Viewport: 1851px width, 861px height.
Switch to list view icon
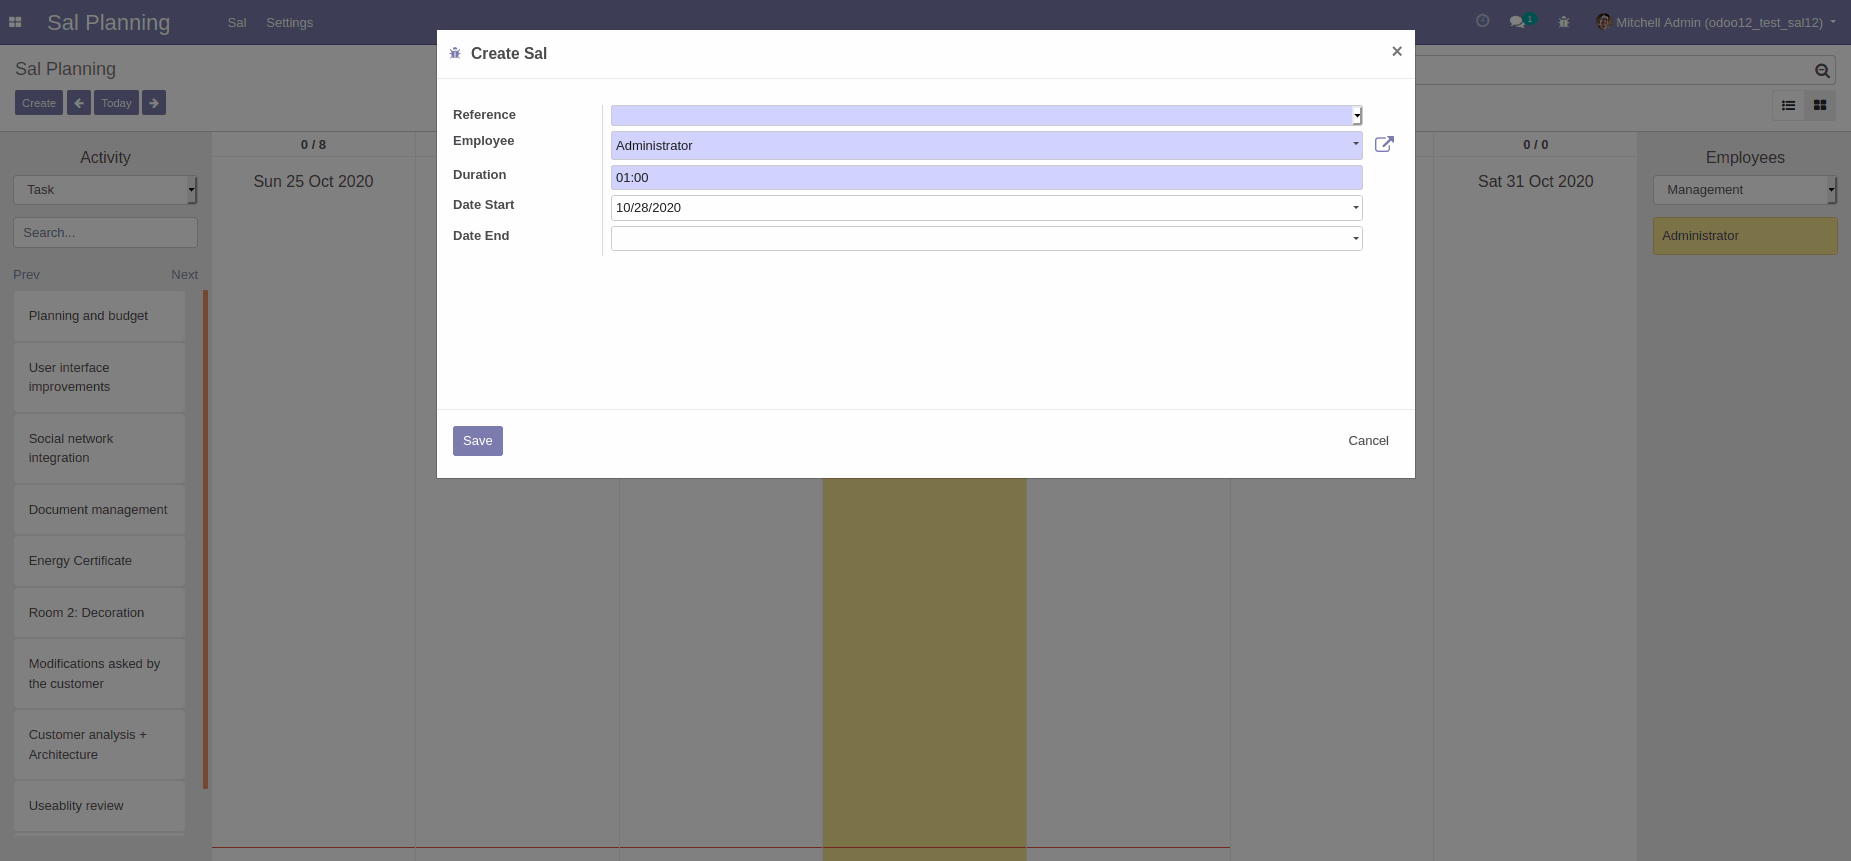1789,105
